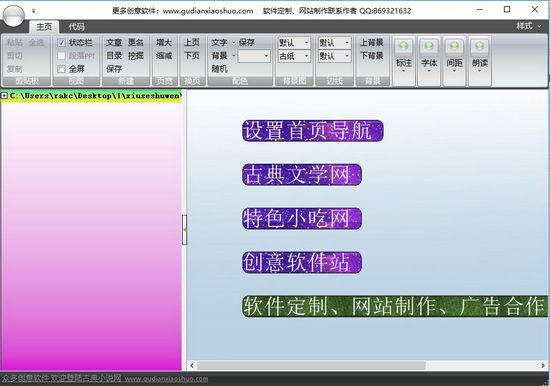Click the horizontal scrollbar thumb
The width and height of the screenshot is (550, 386).
(x=311, y=366)
